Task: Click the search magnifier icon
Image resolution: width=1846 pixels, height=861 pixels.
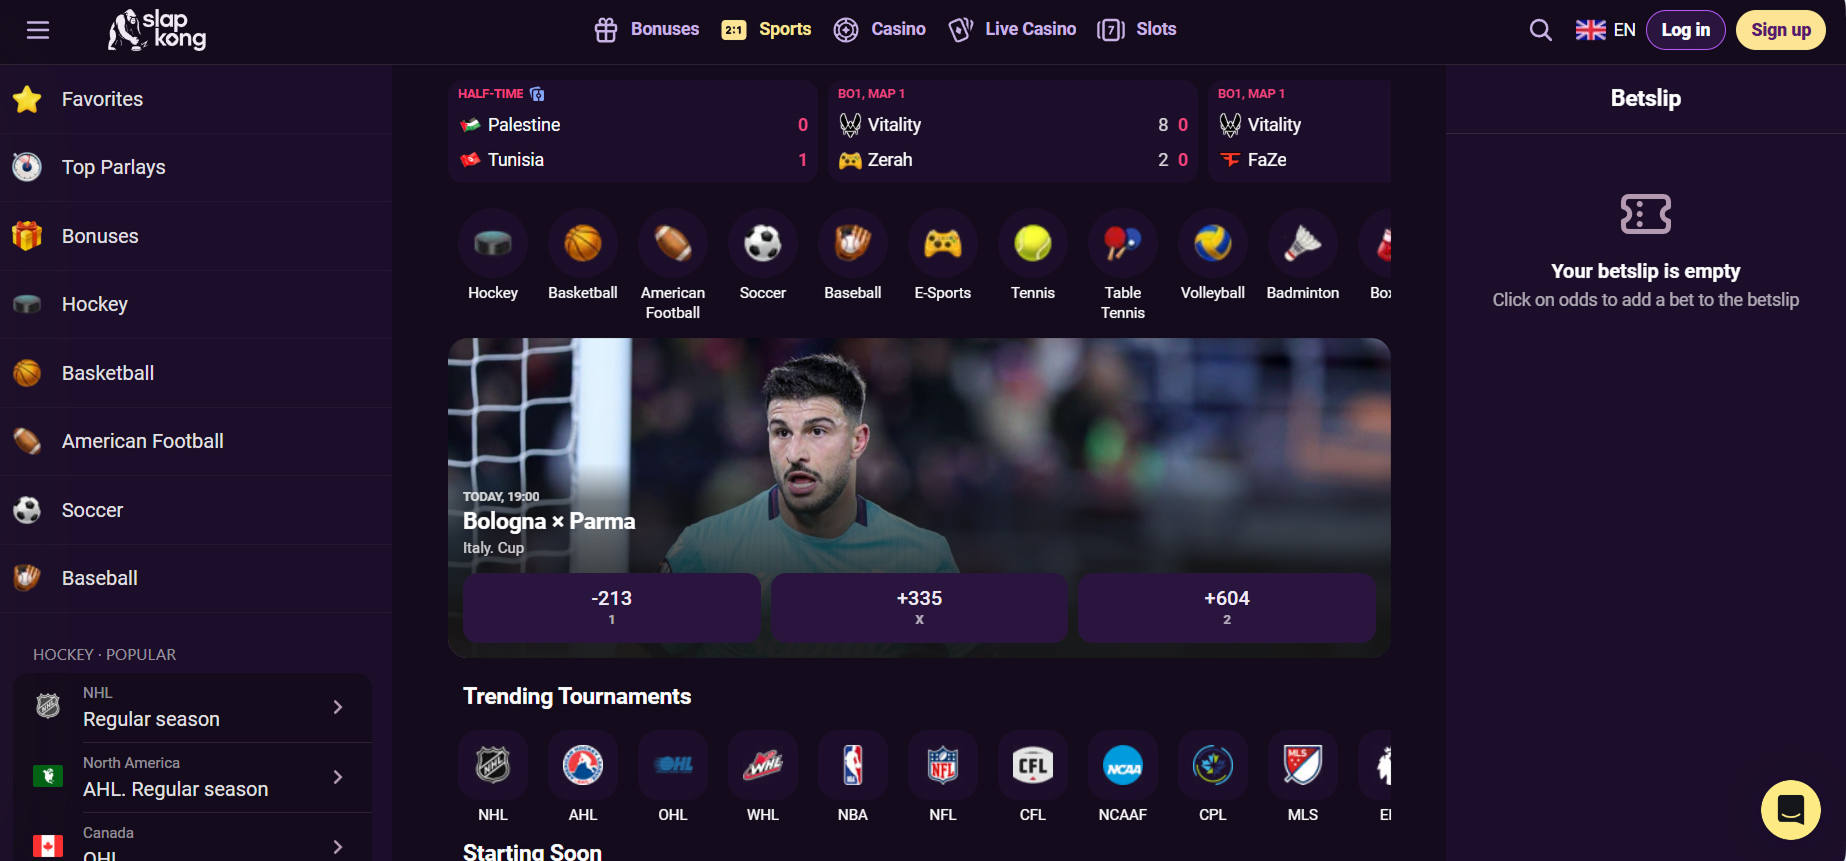Action: click(1541, 30)
